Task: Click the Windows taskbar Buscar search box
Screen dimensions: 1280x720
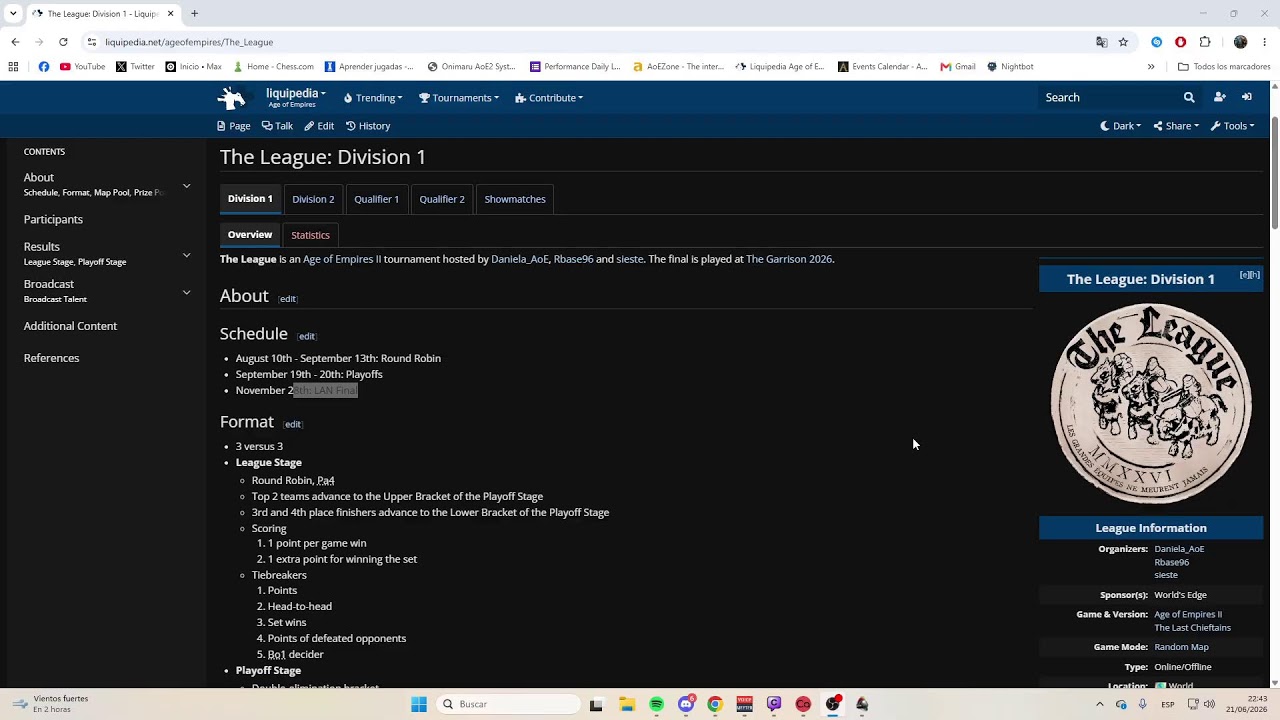Action: pyautogui.click(x=509, y=704)
